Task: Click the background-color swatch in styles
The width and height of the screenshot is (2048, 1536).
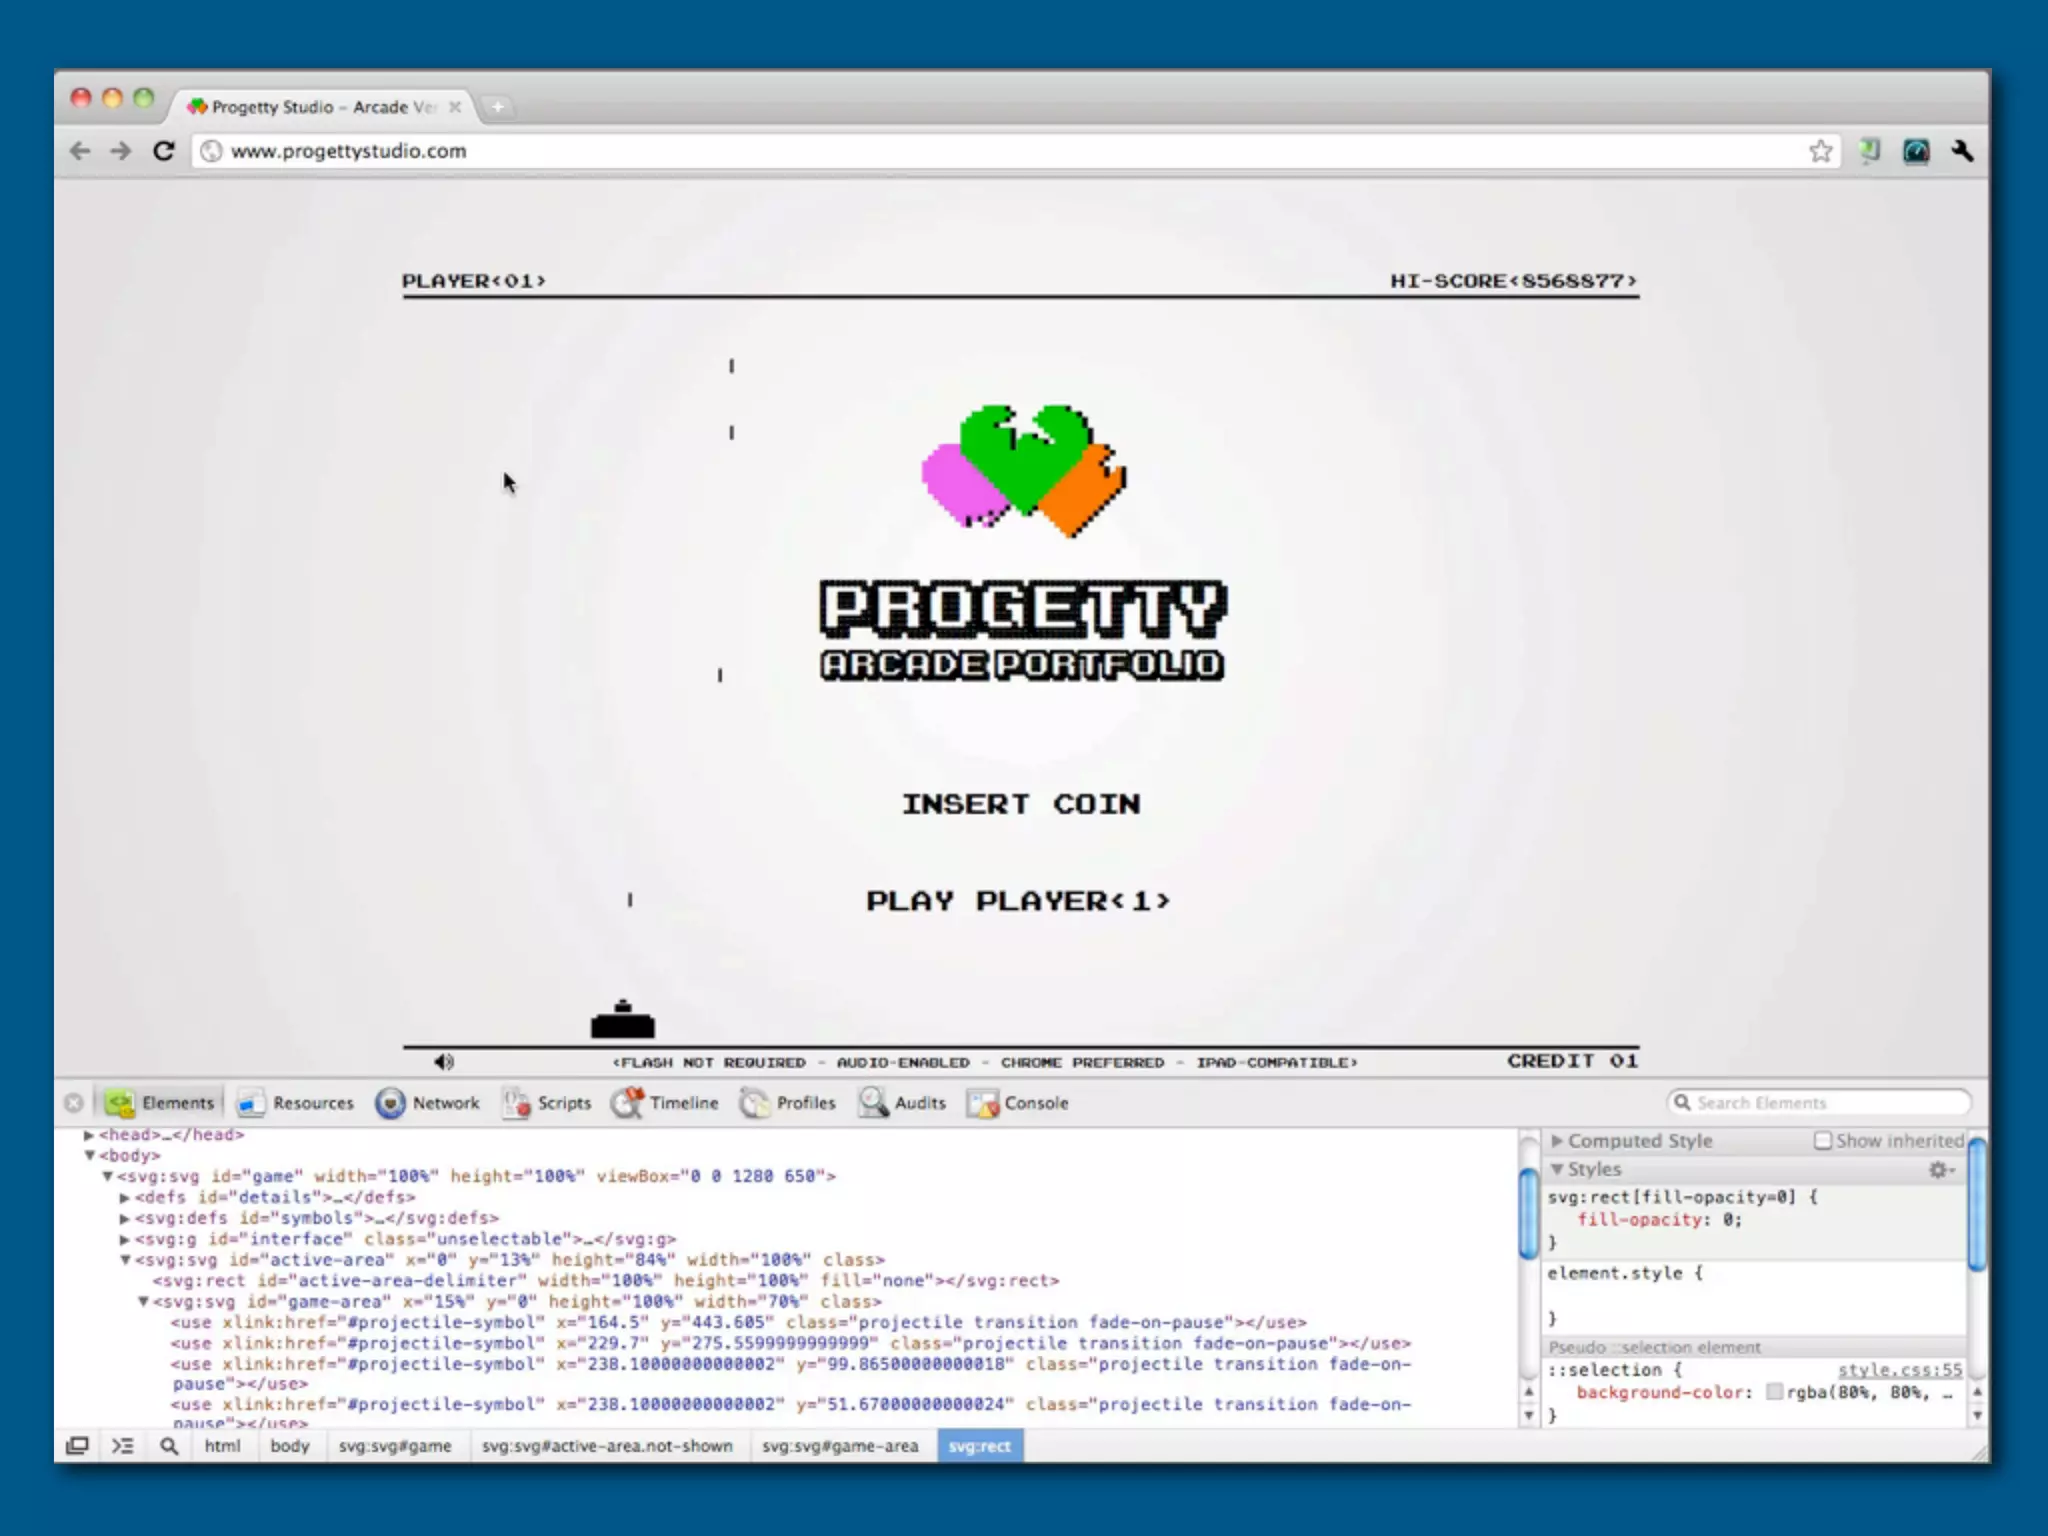Action: click(1774, 1392)
